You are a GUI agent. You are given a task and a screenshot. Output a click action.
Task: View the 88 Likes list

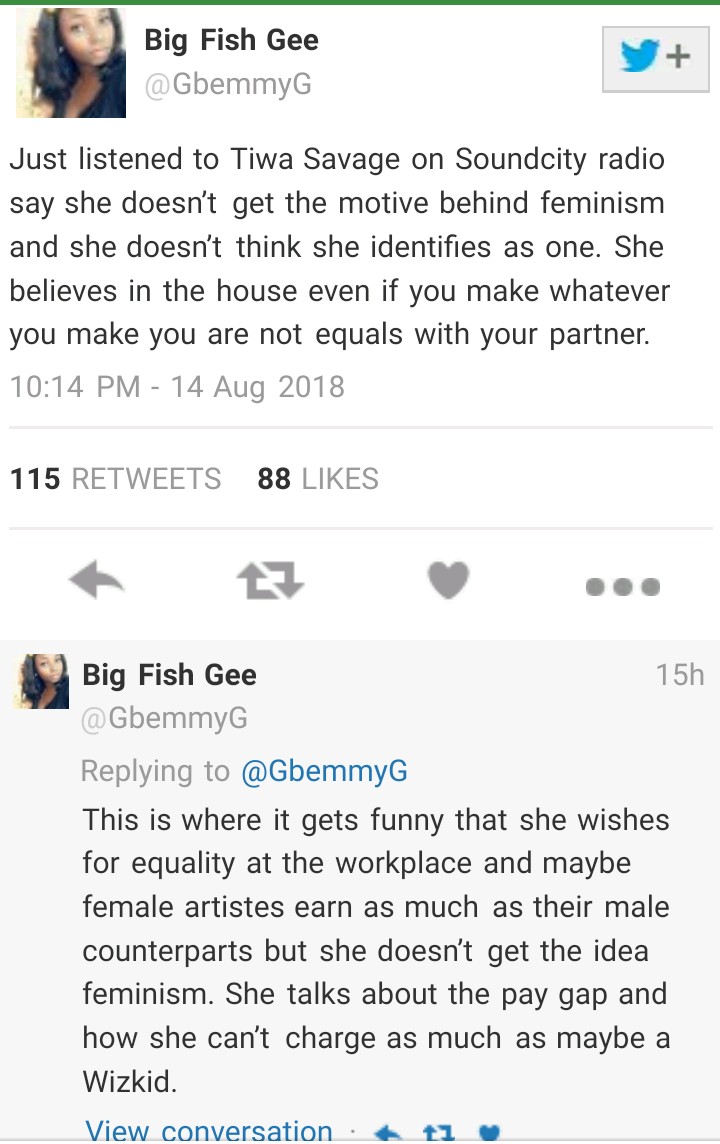[x=318, y=479]
